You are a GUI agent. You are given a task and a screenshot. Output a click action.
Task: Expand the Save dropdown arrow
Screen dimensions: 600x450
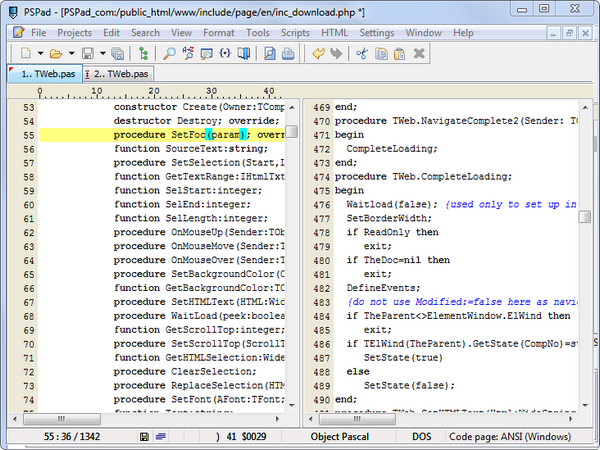point(103,53)
